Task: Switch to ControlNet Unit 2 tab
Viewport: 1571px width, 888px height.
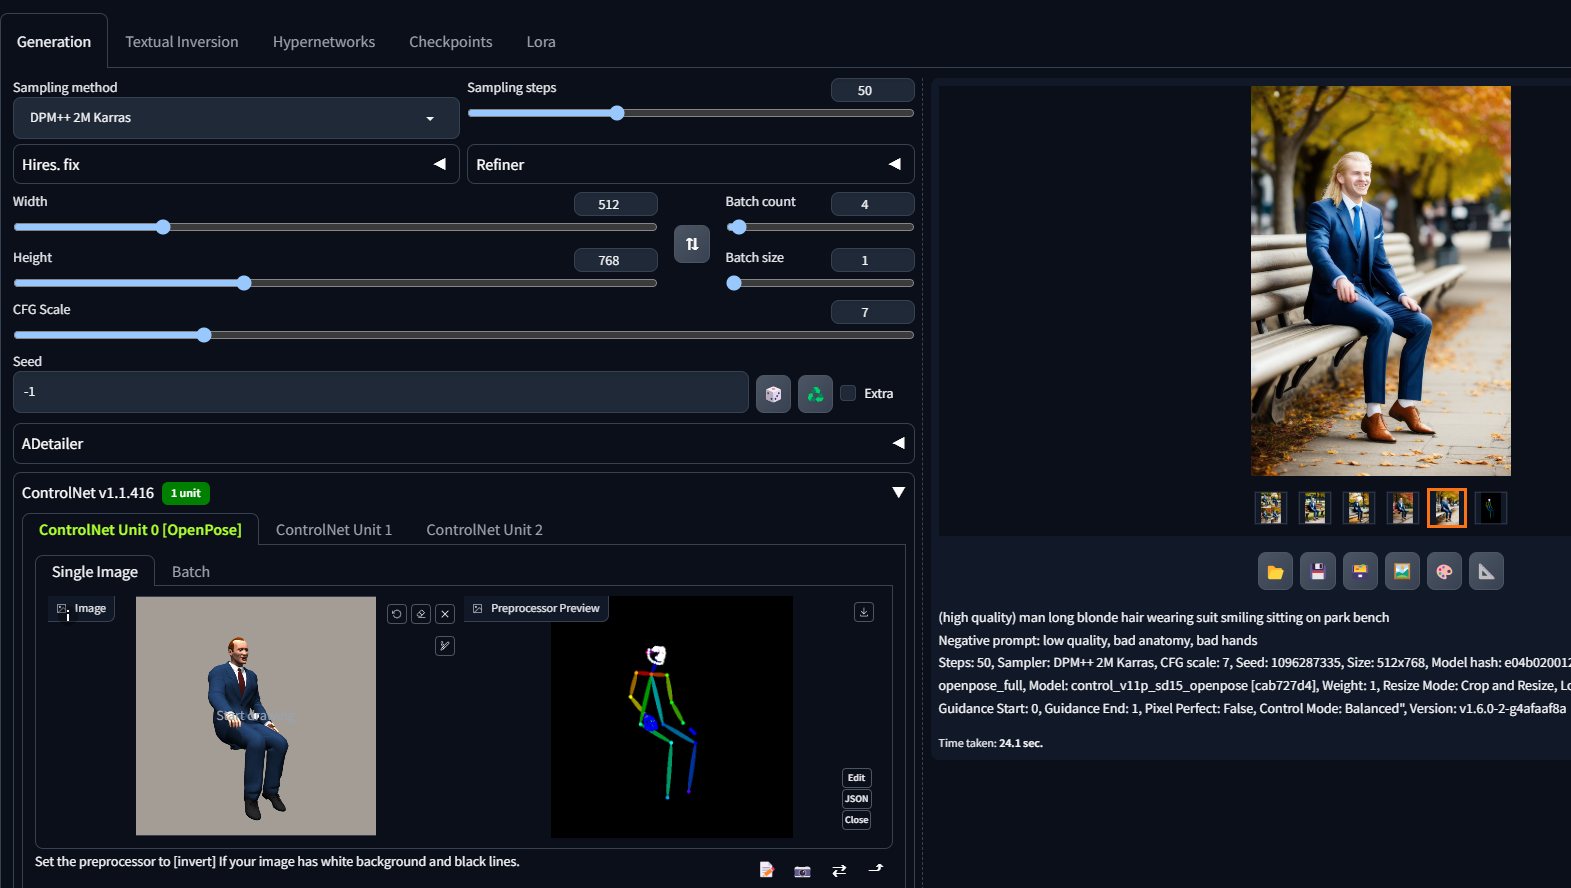Action: point(485,530)
